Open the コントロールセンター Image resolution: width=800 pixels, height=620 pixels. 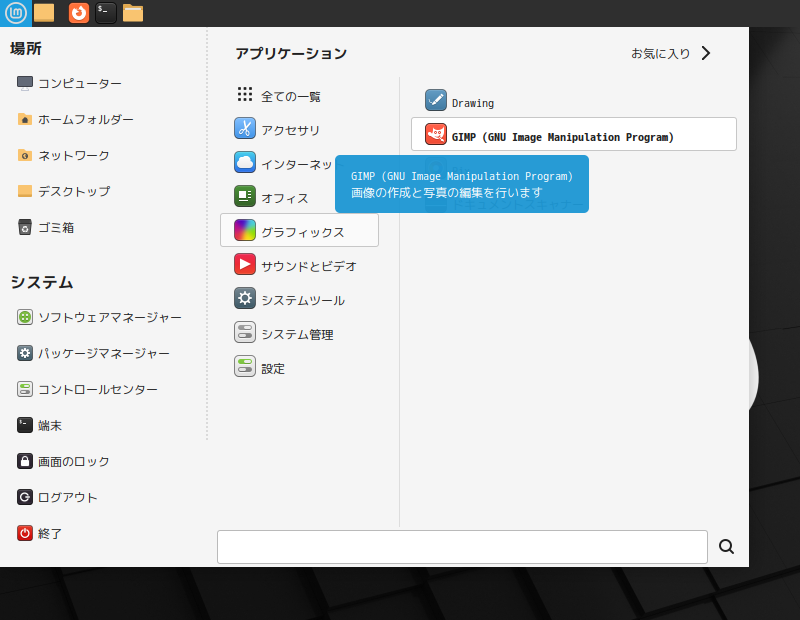[87, 389]
